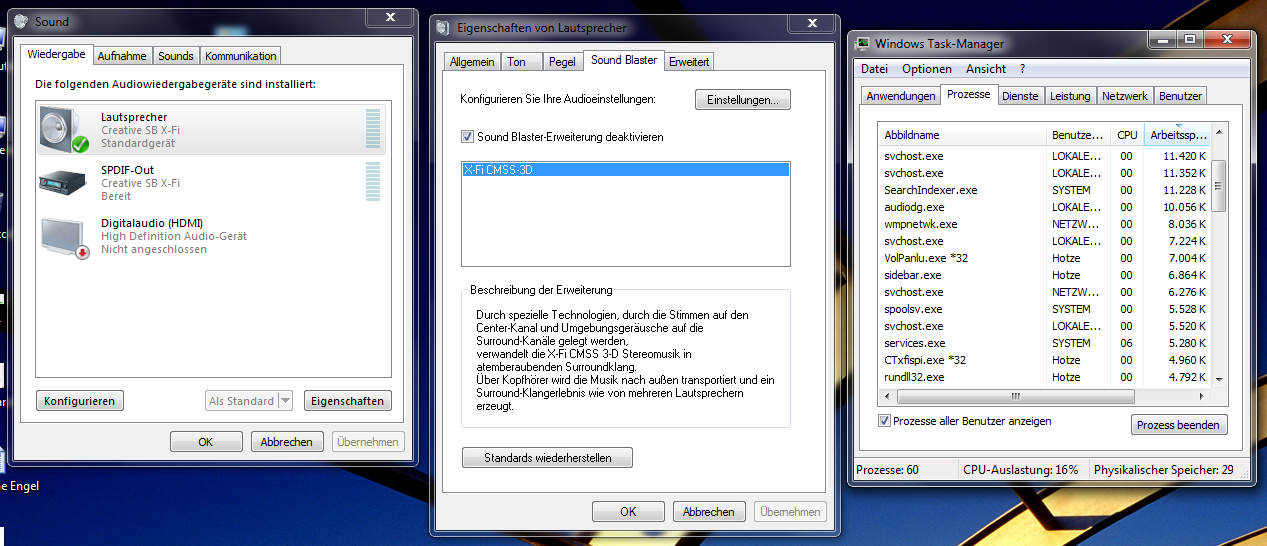Open the Sounds tab
Viewport: 1267px width, 546px height.
(x=176, y=56)
